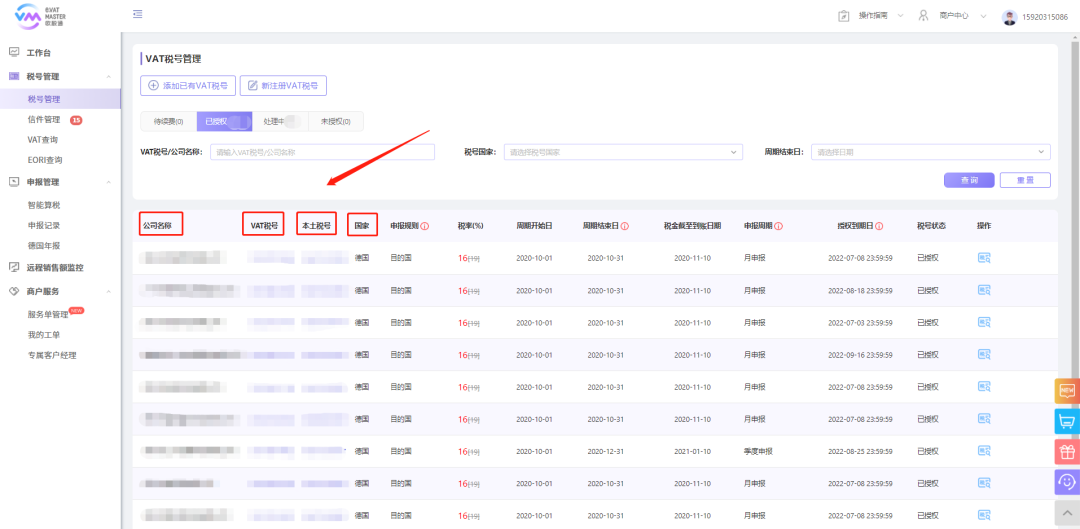This screenshot has height=529, width=1080.
Task: Open details icon for row expiring 2022-09-16
Action: coord(984,354)
